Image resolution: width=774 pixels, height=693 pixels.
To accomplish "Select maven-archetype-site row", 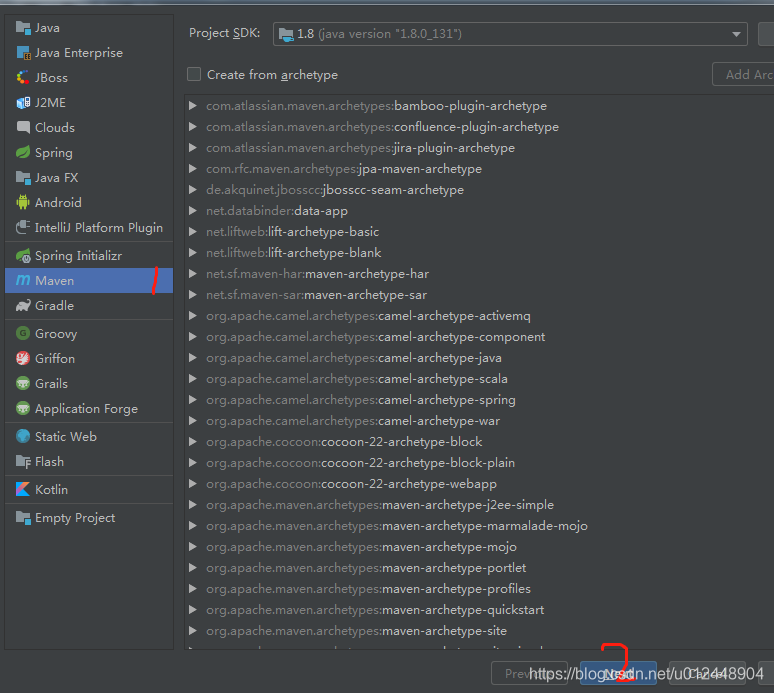I will [x=479, y=631].
